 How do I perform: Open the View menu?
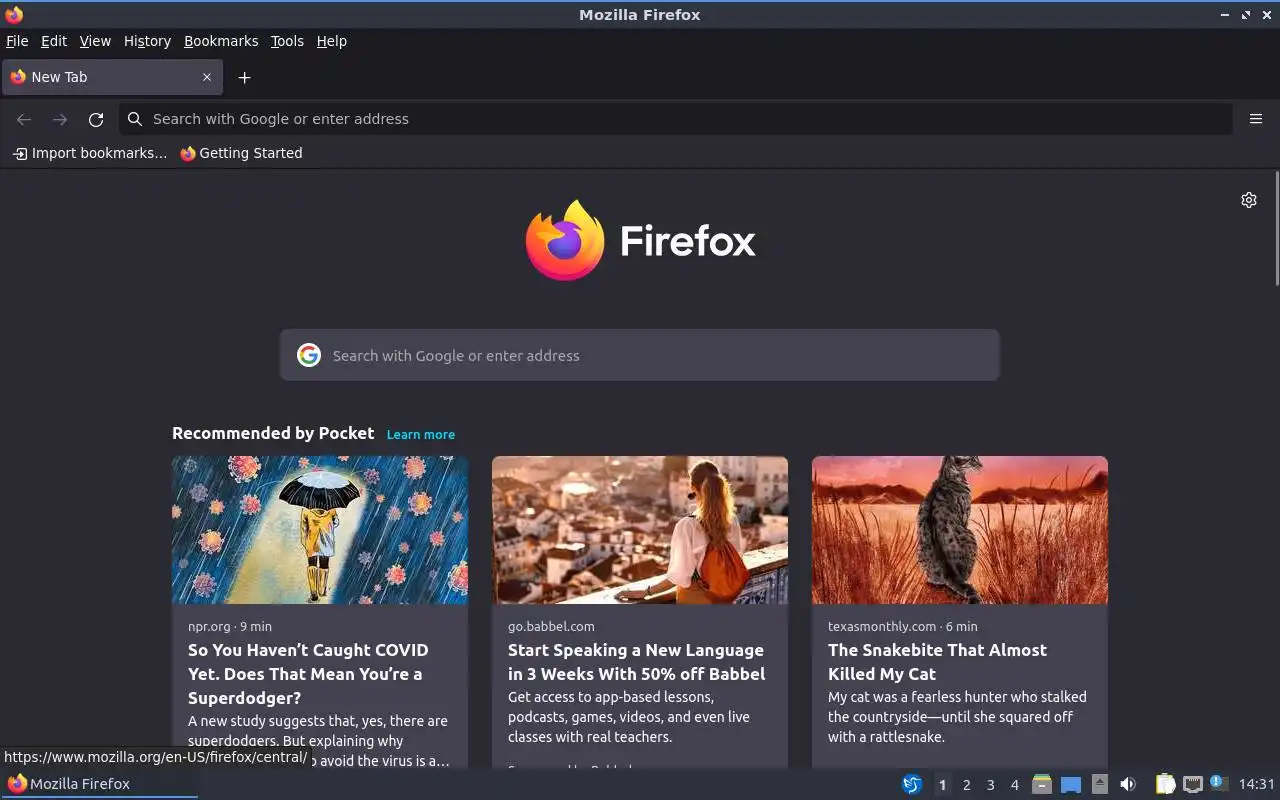coord(95,41)
